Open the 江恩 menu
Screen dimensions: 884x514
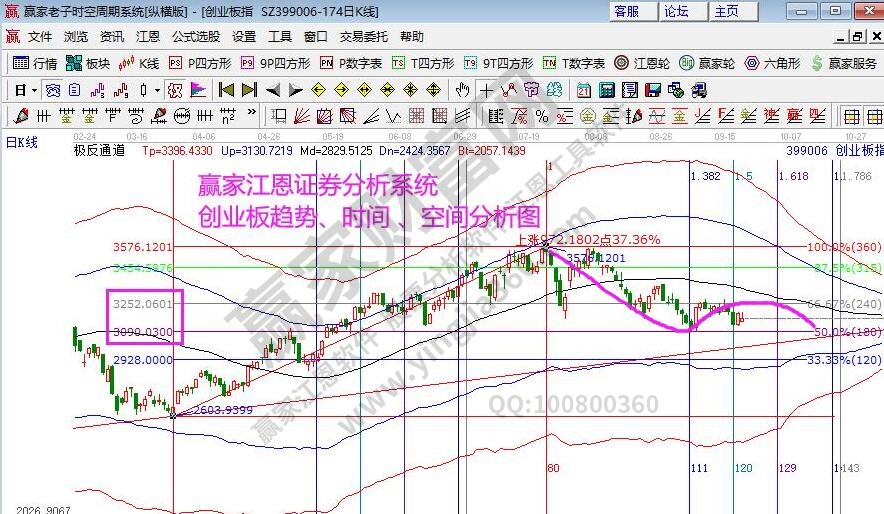147,37
